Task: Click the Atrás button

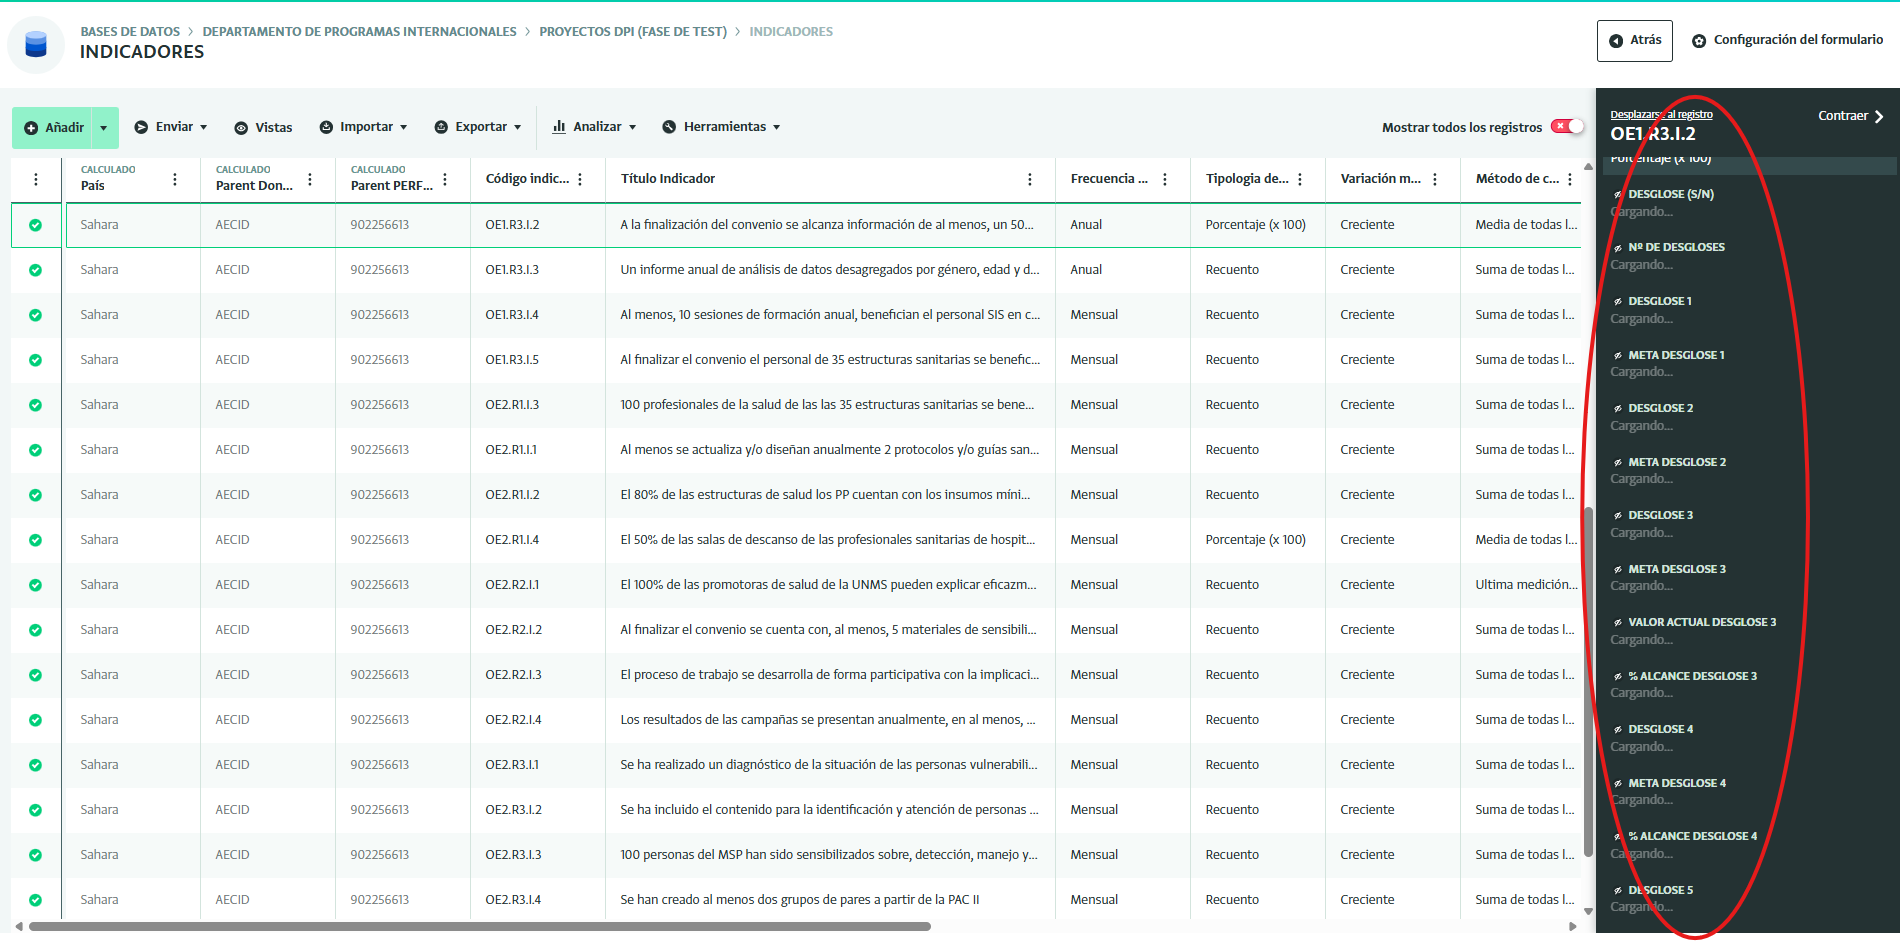Action: tap(1634, 40)
